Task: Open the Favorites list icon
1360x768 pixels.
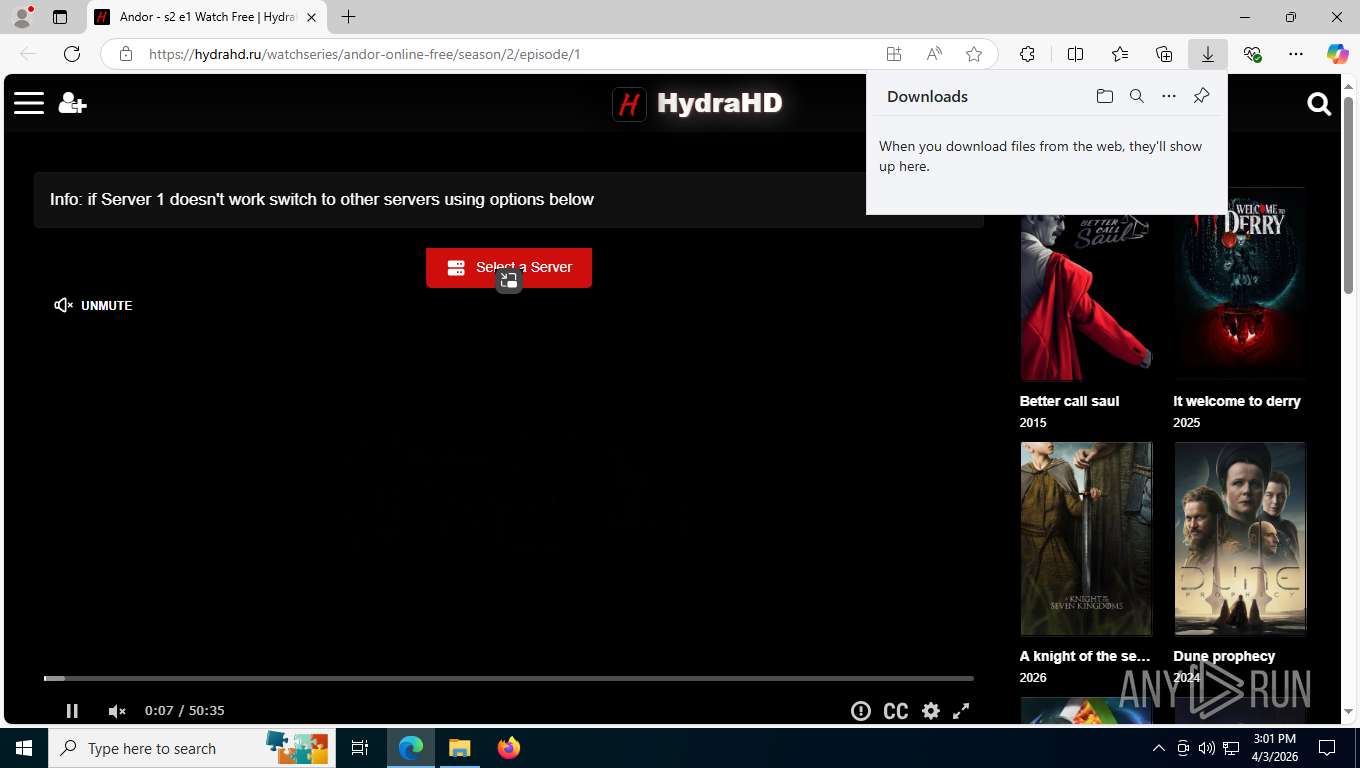Action: [x=1120, y=54]
